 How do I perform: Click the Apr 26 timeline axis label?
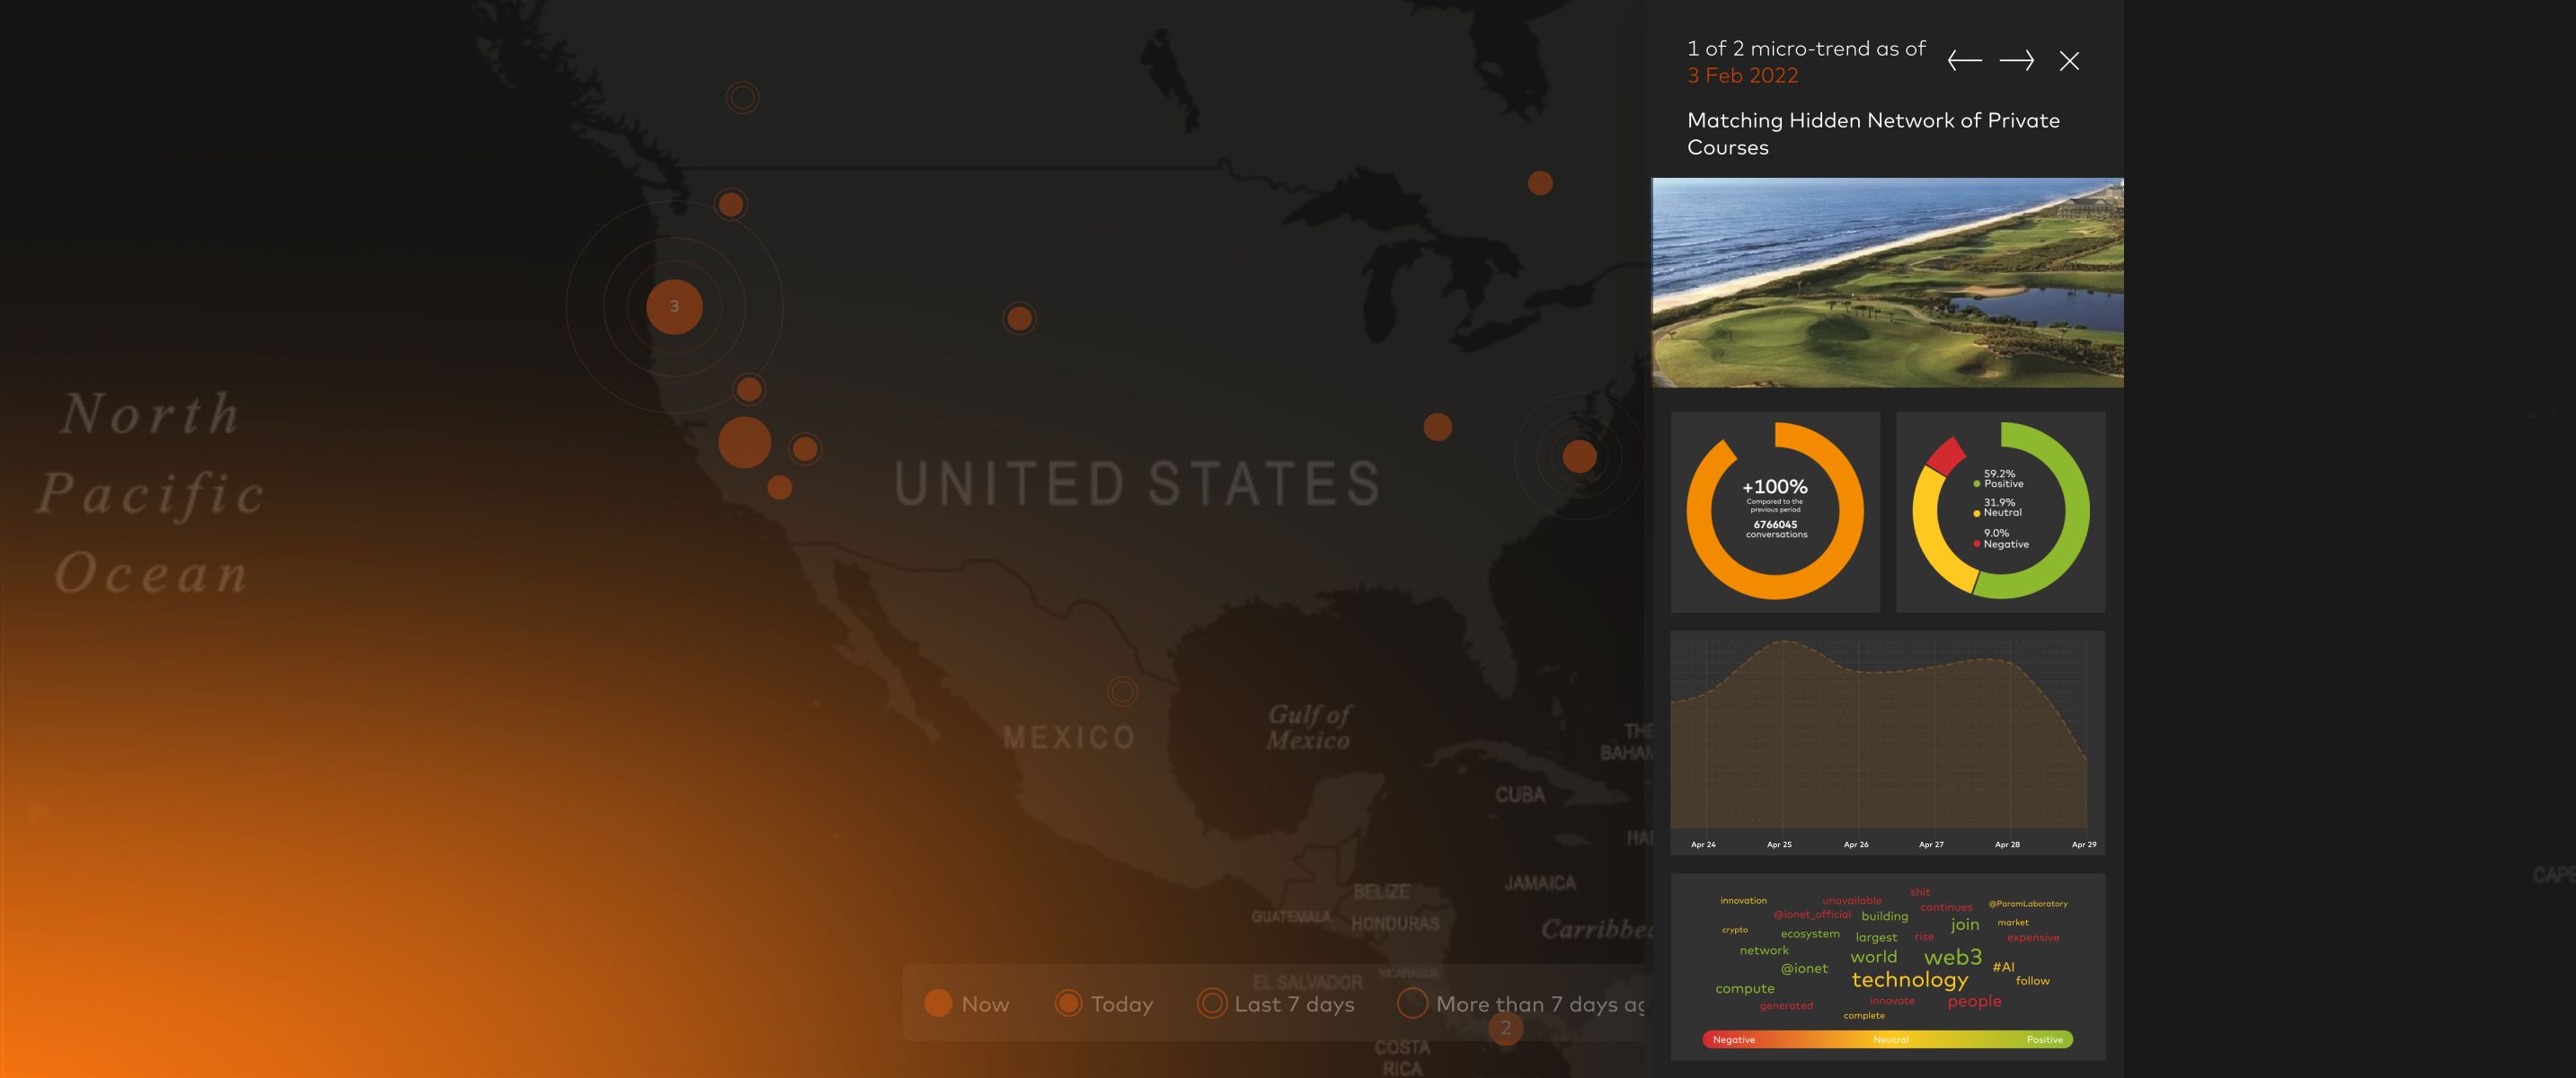click(x=1855, y=845)
